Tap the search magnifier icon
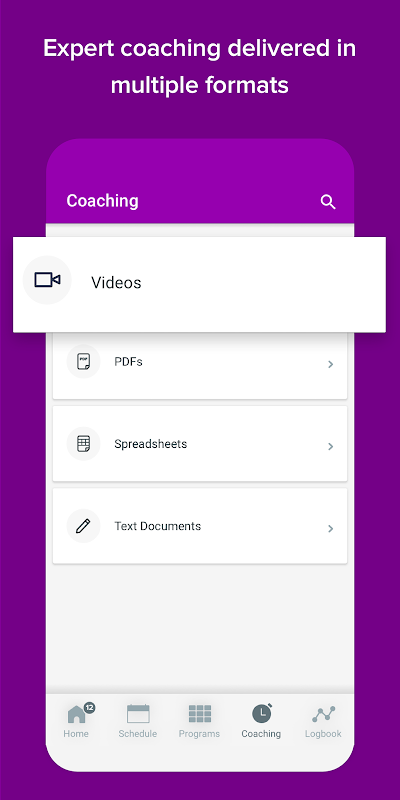The height and width of the screenshot is (800, 400). 328,202
